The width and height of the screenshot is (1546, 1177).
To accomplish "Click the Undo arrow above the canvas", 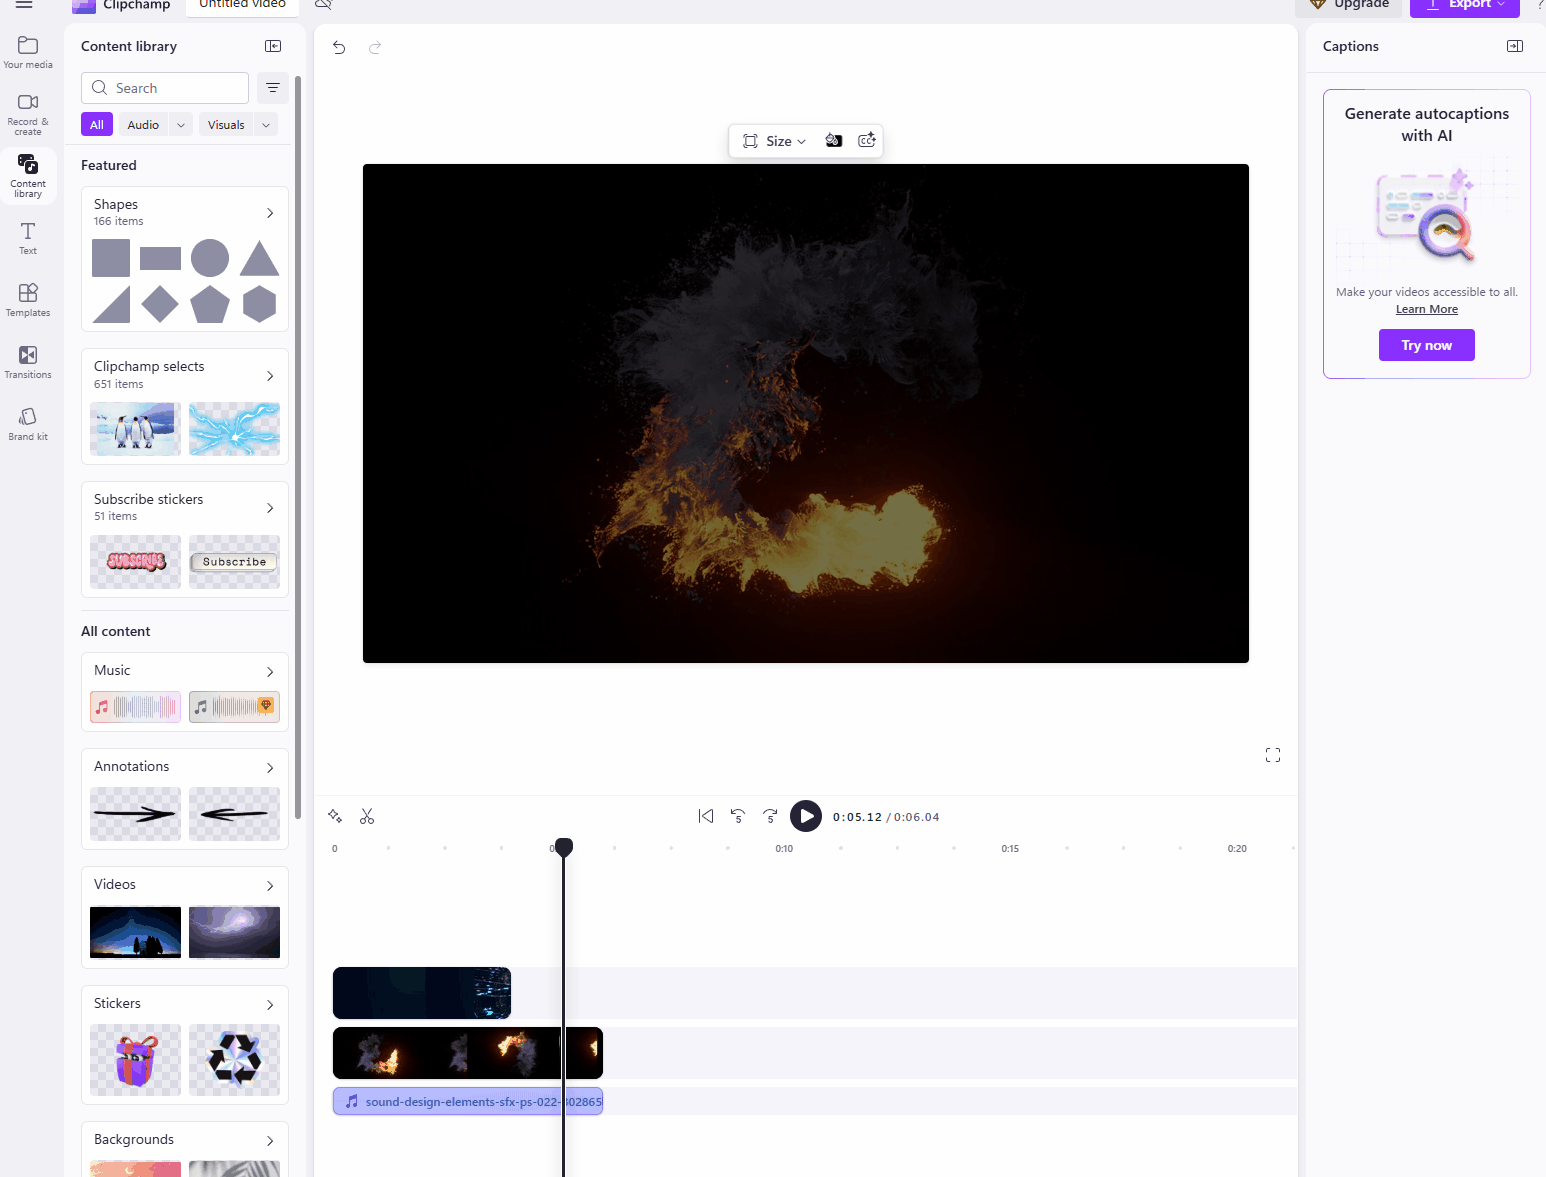I will (x=338, y=47).
